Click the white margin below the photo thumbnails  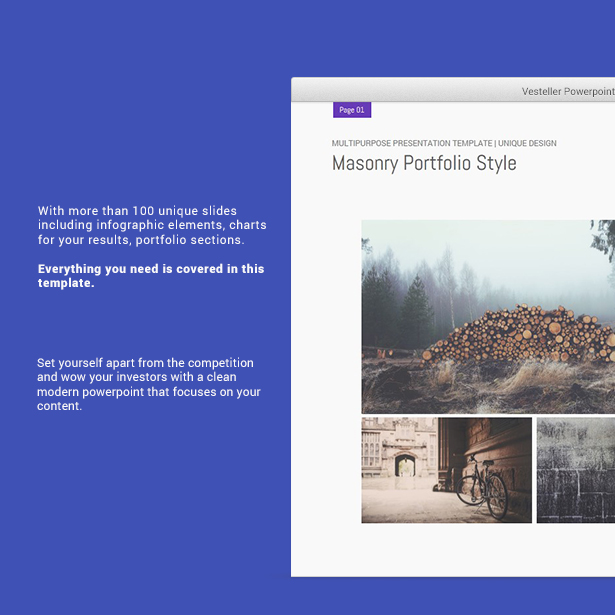450,550
